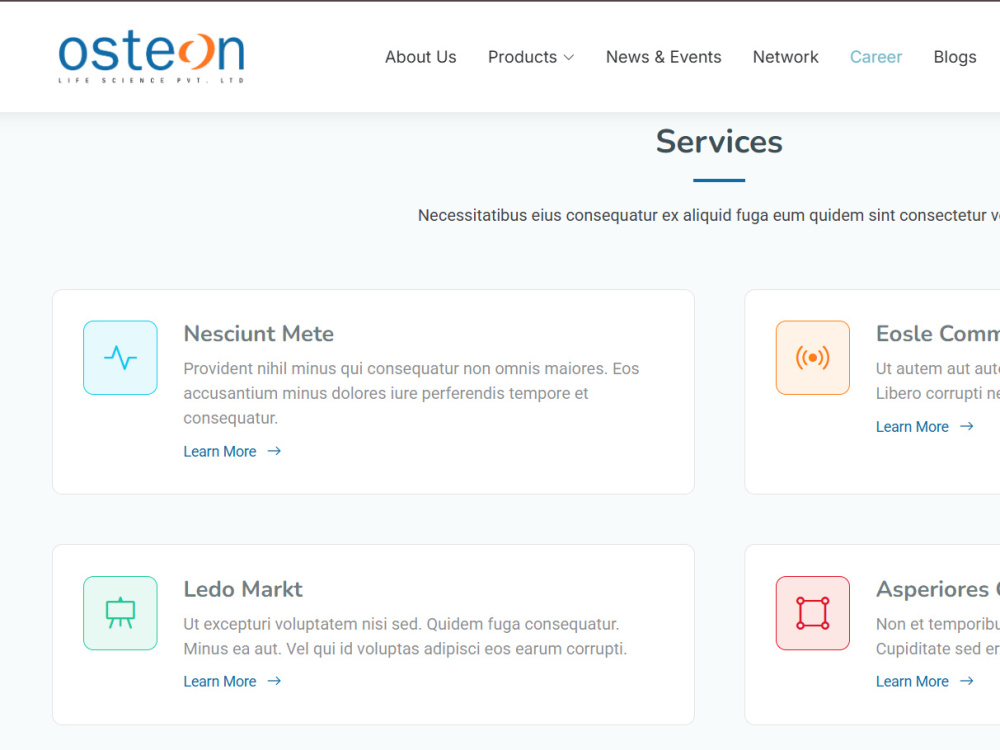
Task: Open the About Us page
Action: (x=420, y=57)
